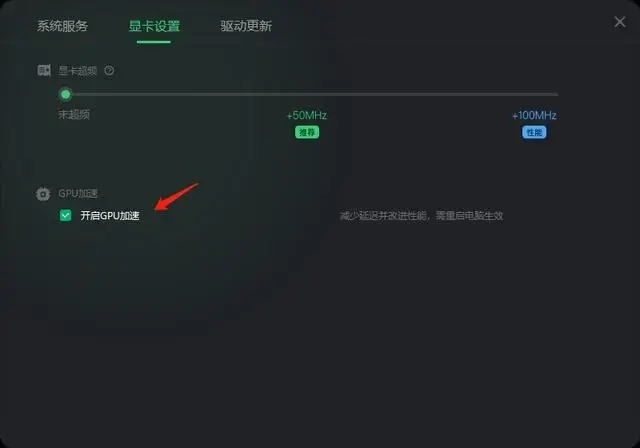640x448 pixels.
Task: Click the gear chip icon beside GPU加速
Action: (43, 194)
